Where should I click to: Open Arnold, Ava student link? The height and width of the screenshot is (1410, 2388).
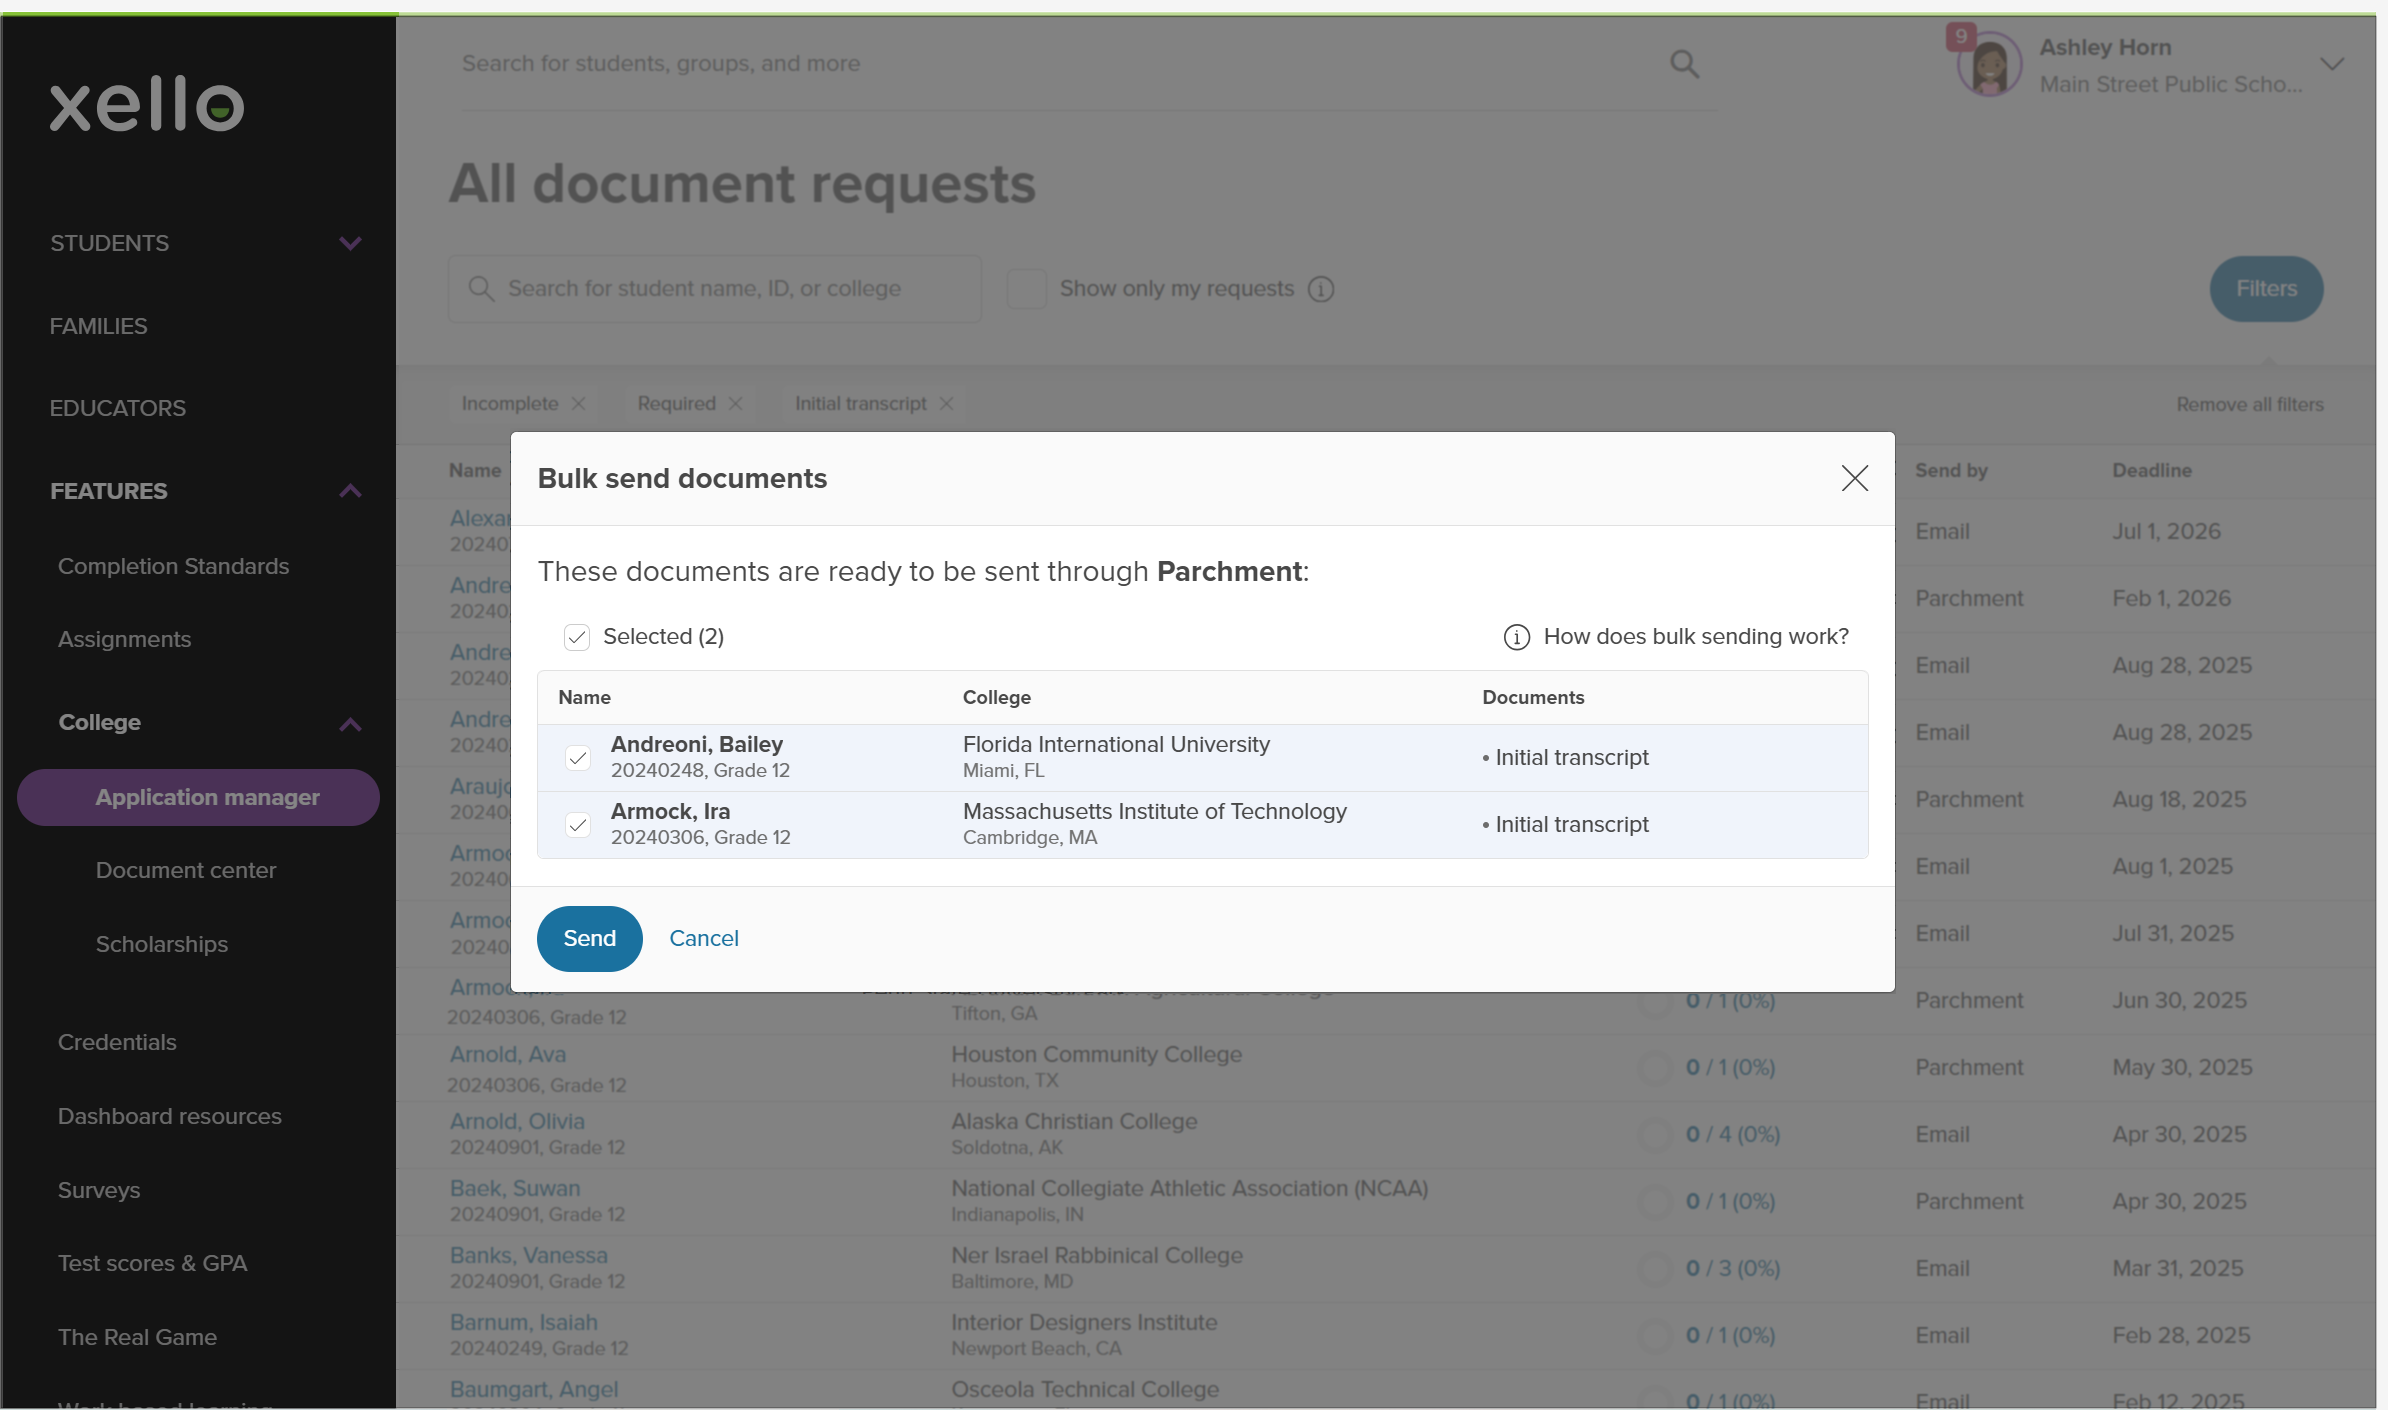coord(508,1054)
